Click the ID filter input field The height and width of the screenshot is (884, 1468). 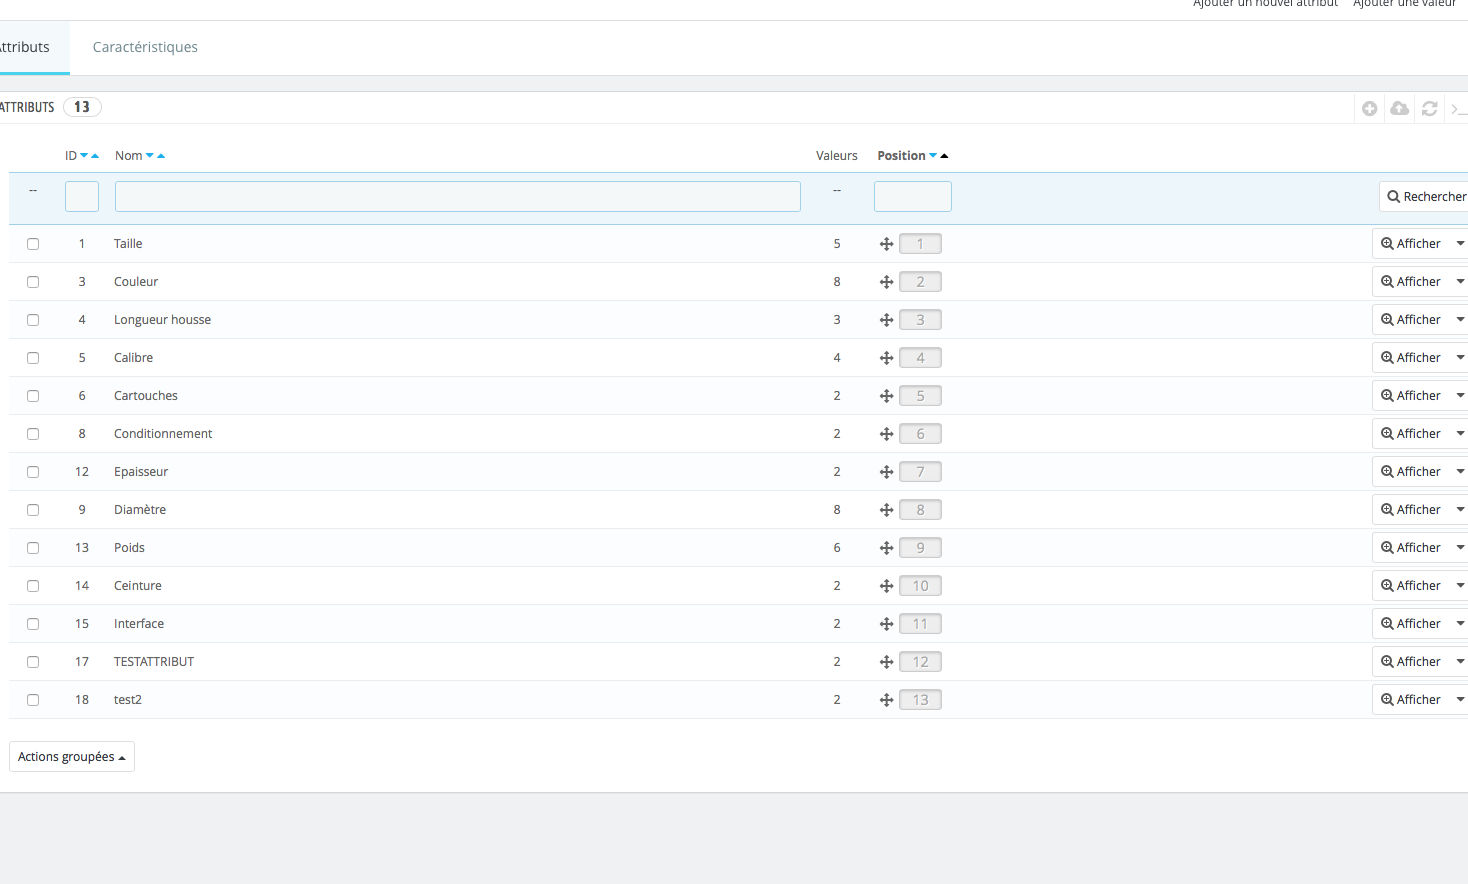[x=82, y=197]
